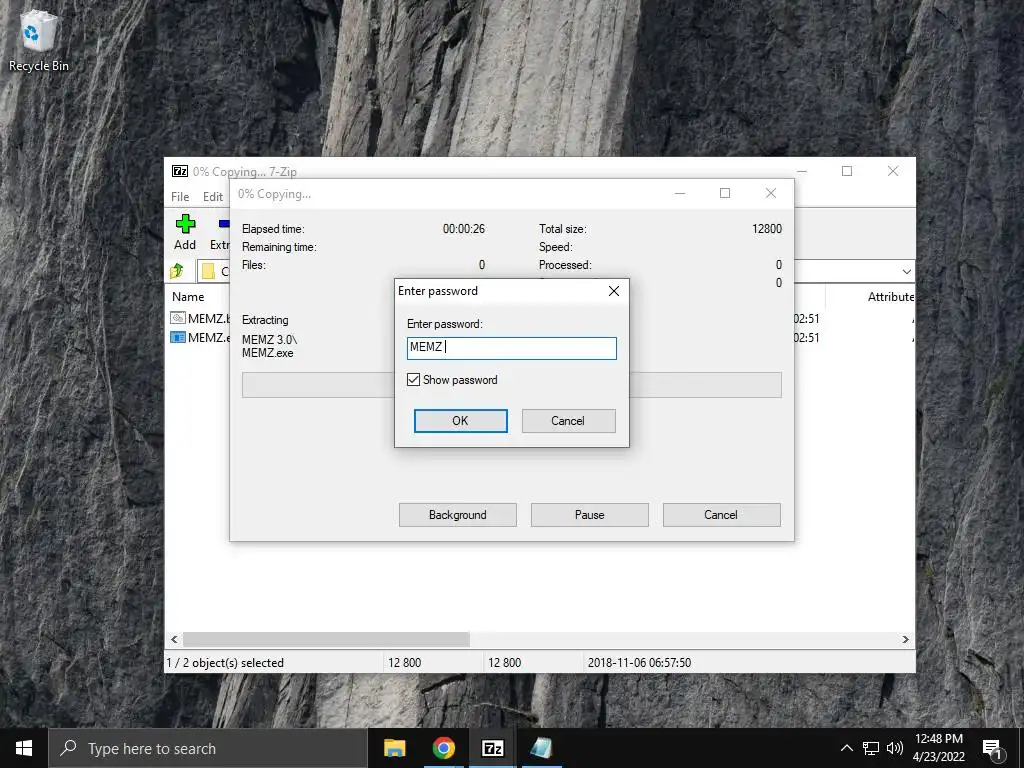
Task: Click the taskbar search box
Action: pyautogui.click(x=208, y=748)
